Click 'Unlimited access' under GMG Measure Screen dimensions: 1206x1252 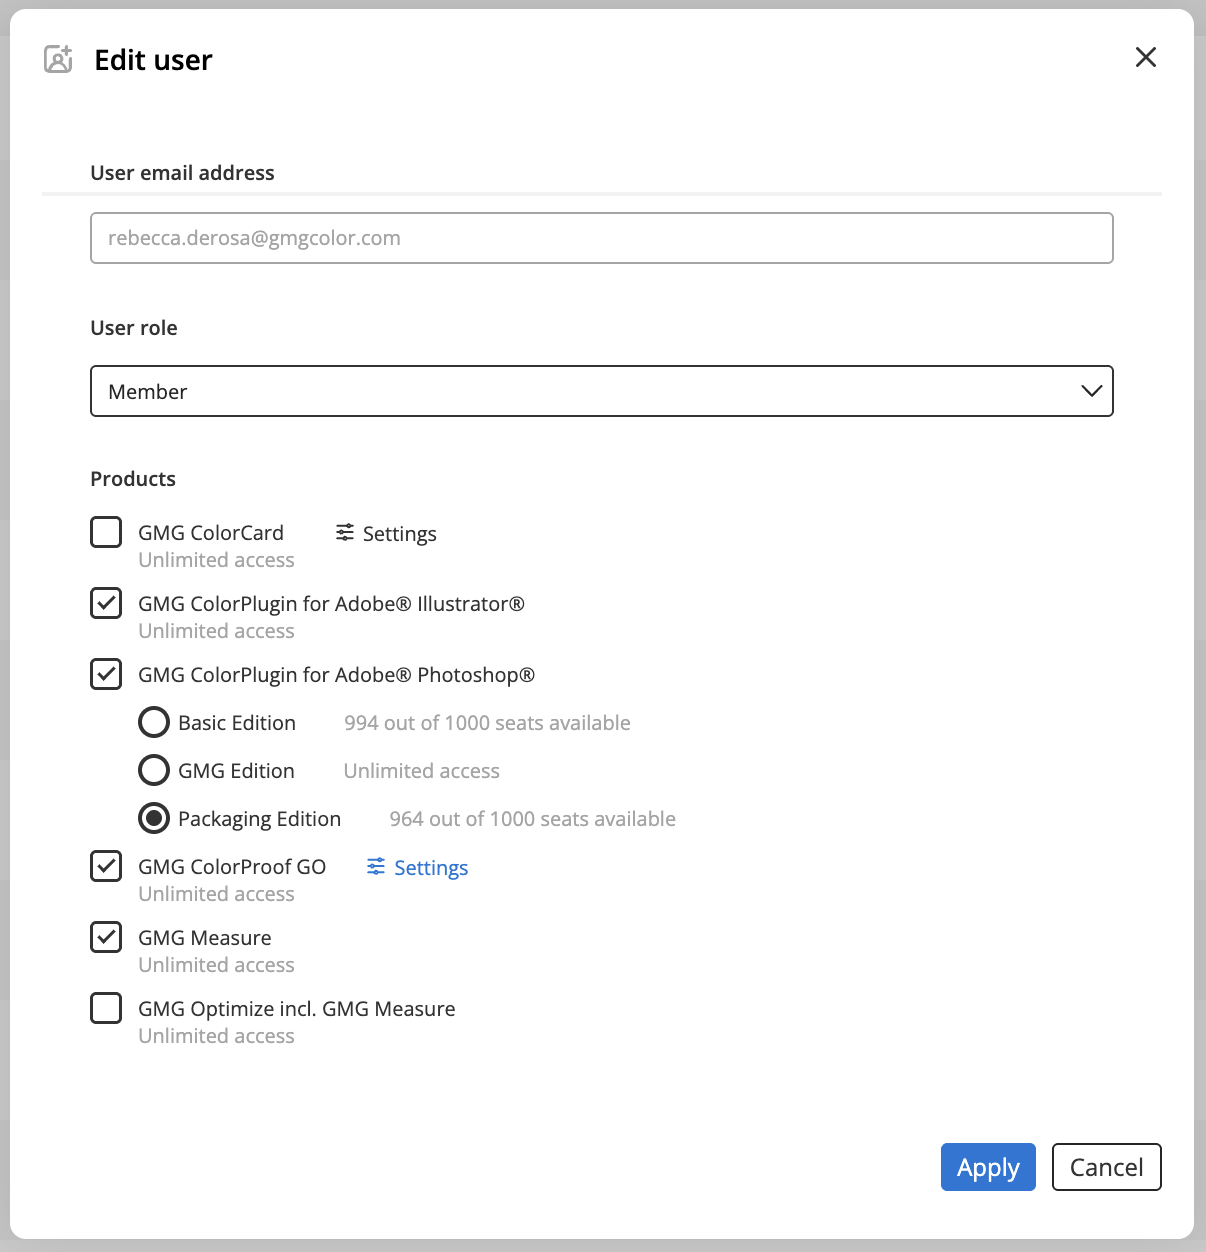point(216,965)
